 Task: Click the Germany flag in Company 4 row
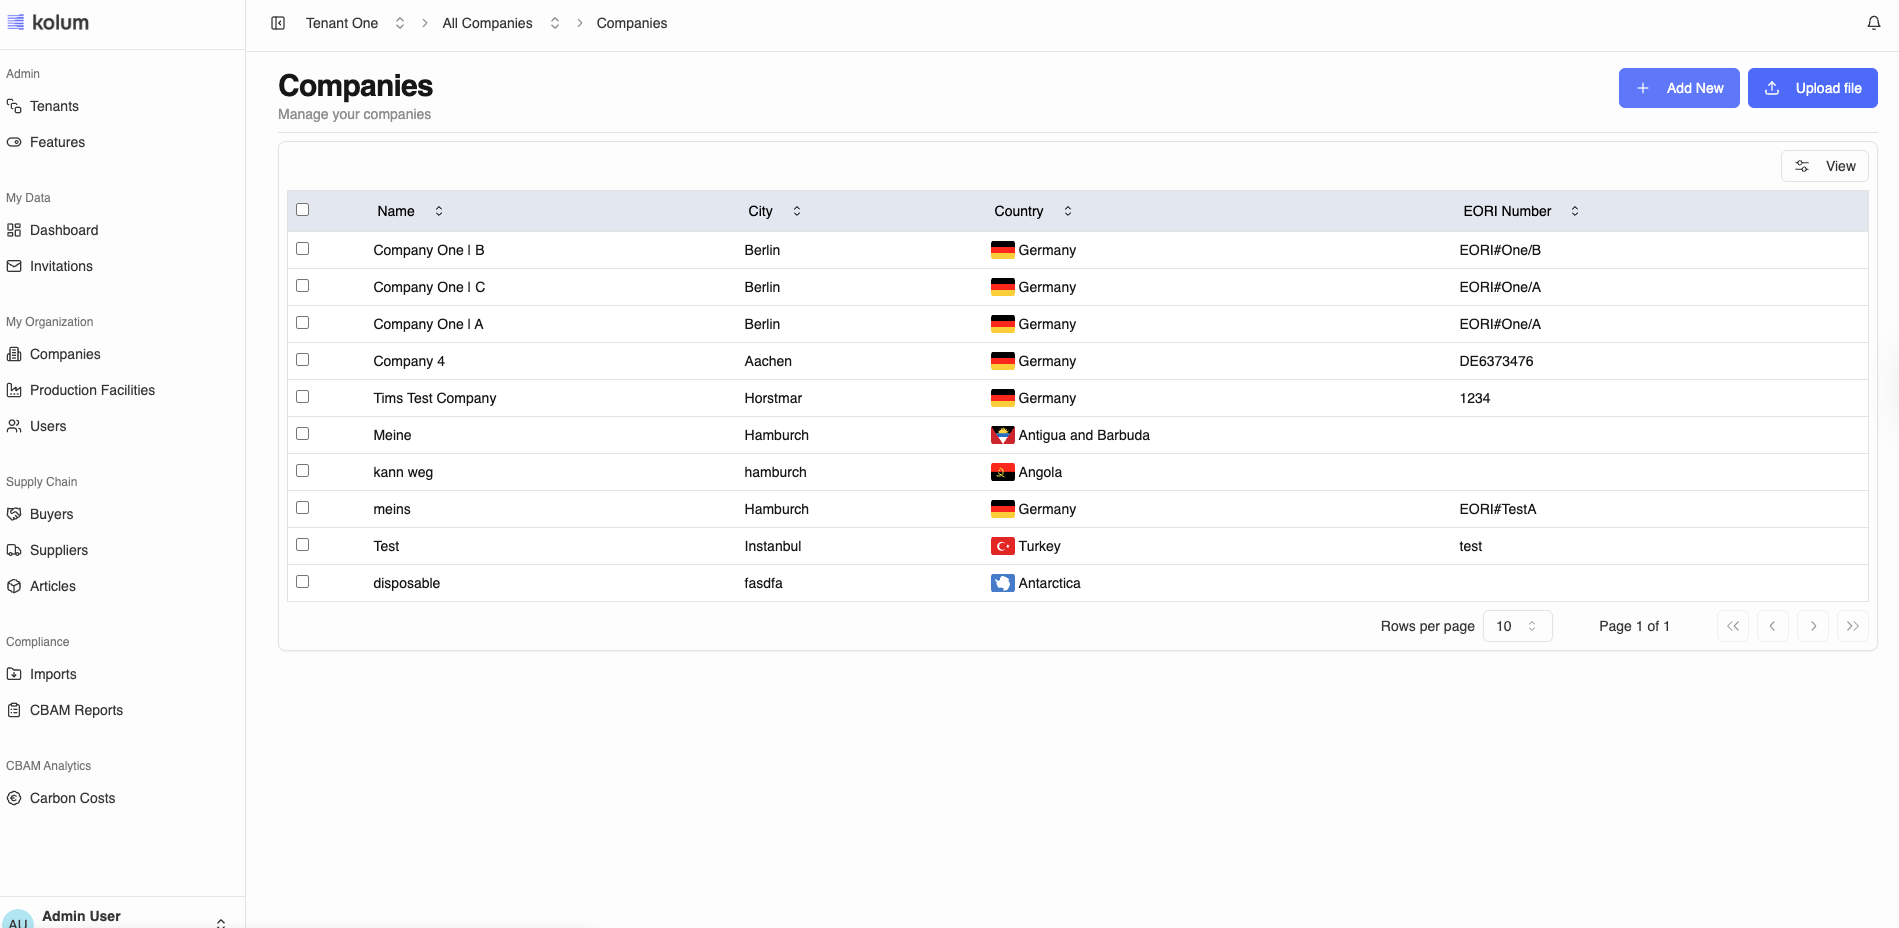coord(1002,361)
